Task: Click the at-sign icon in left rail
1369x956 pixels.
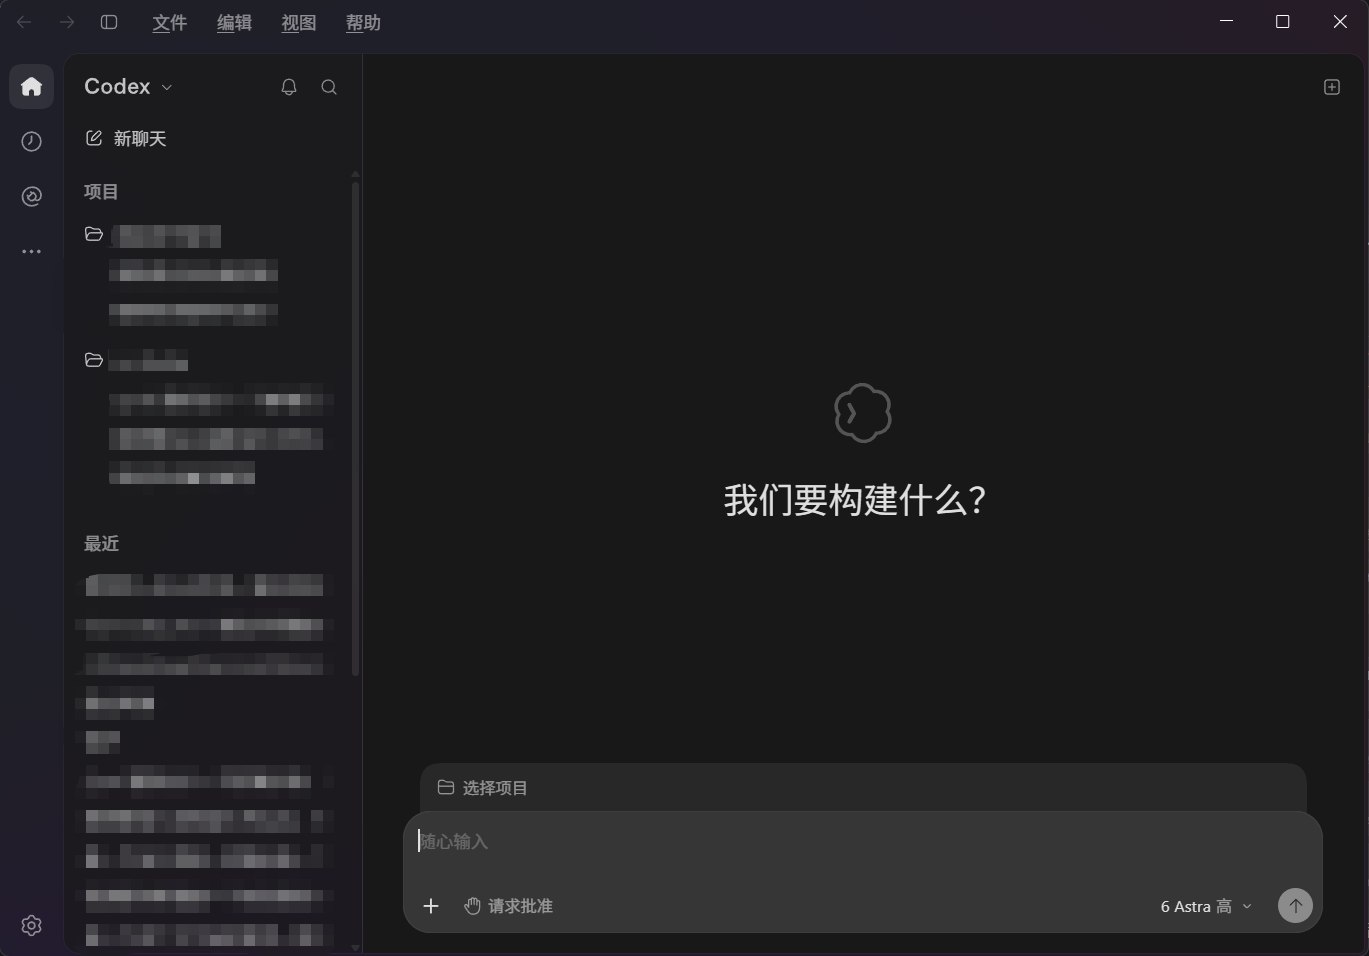Action: point(31,196)
